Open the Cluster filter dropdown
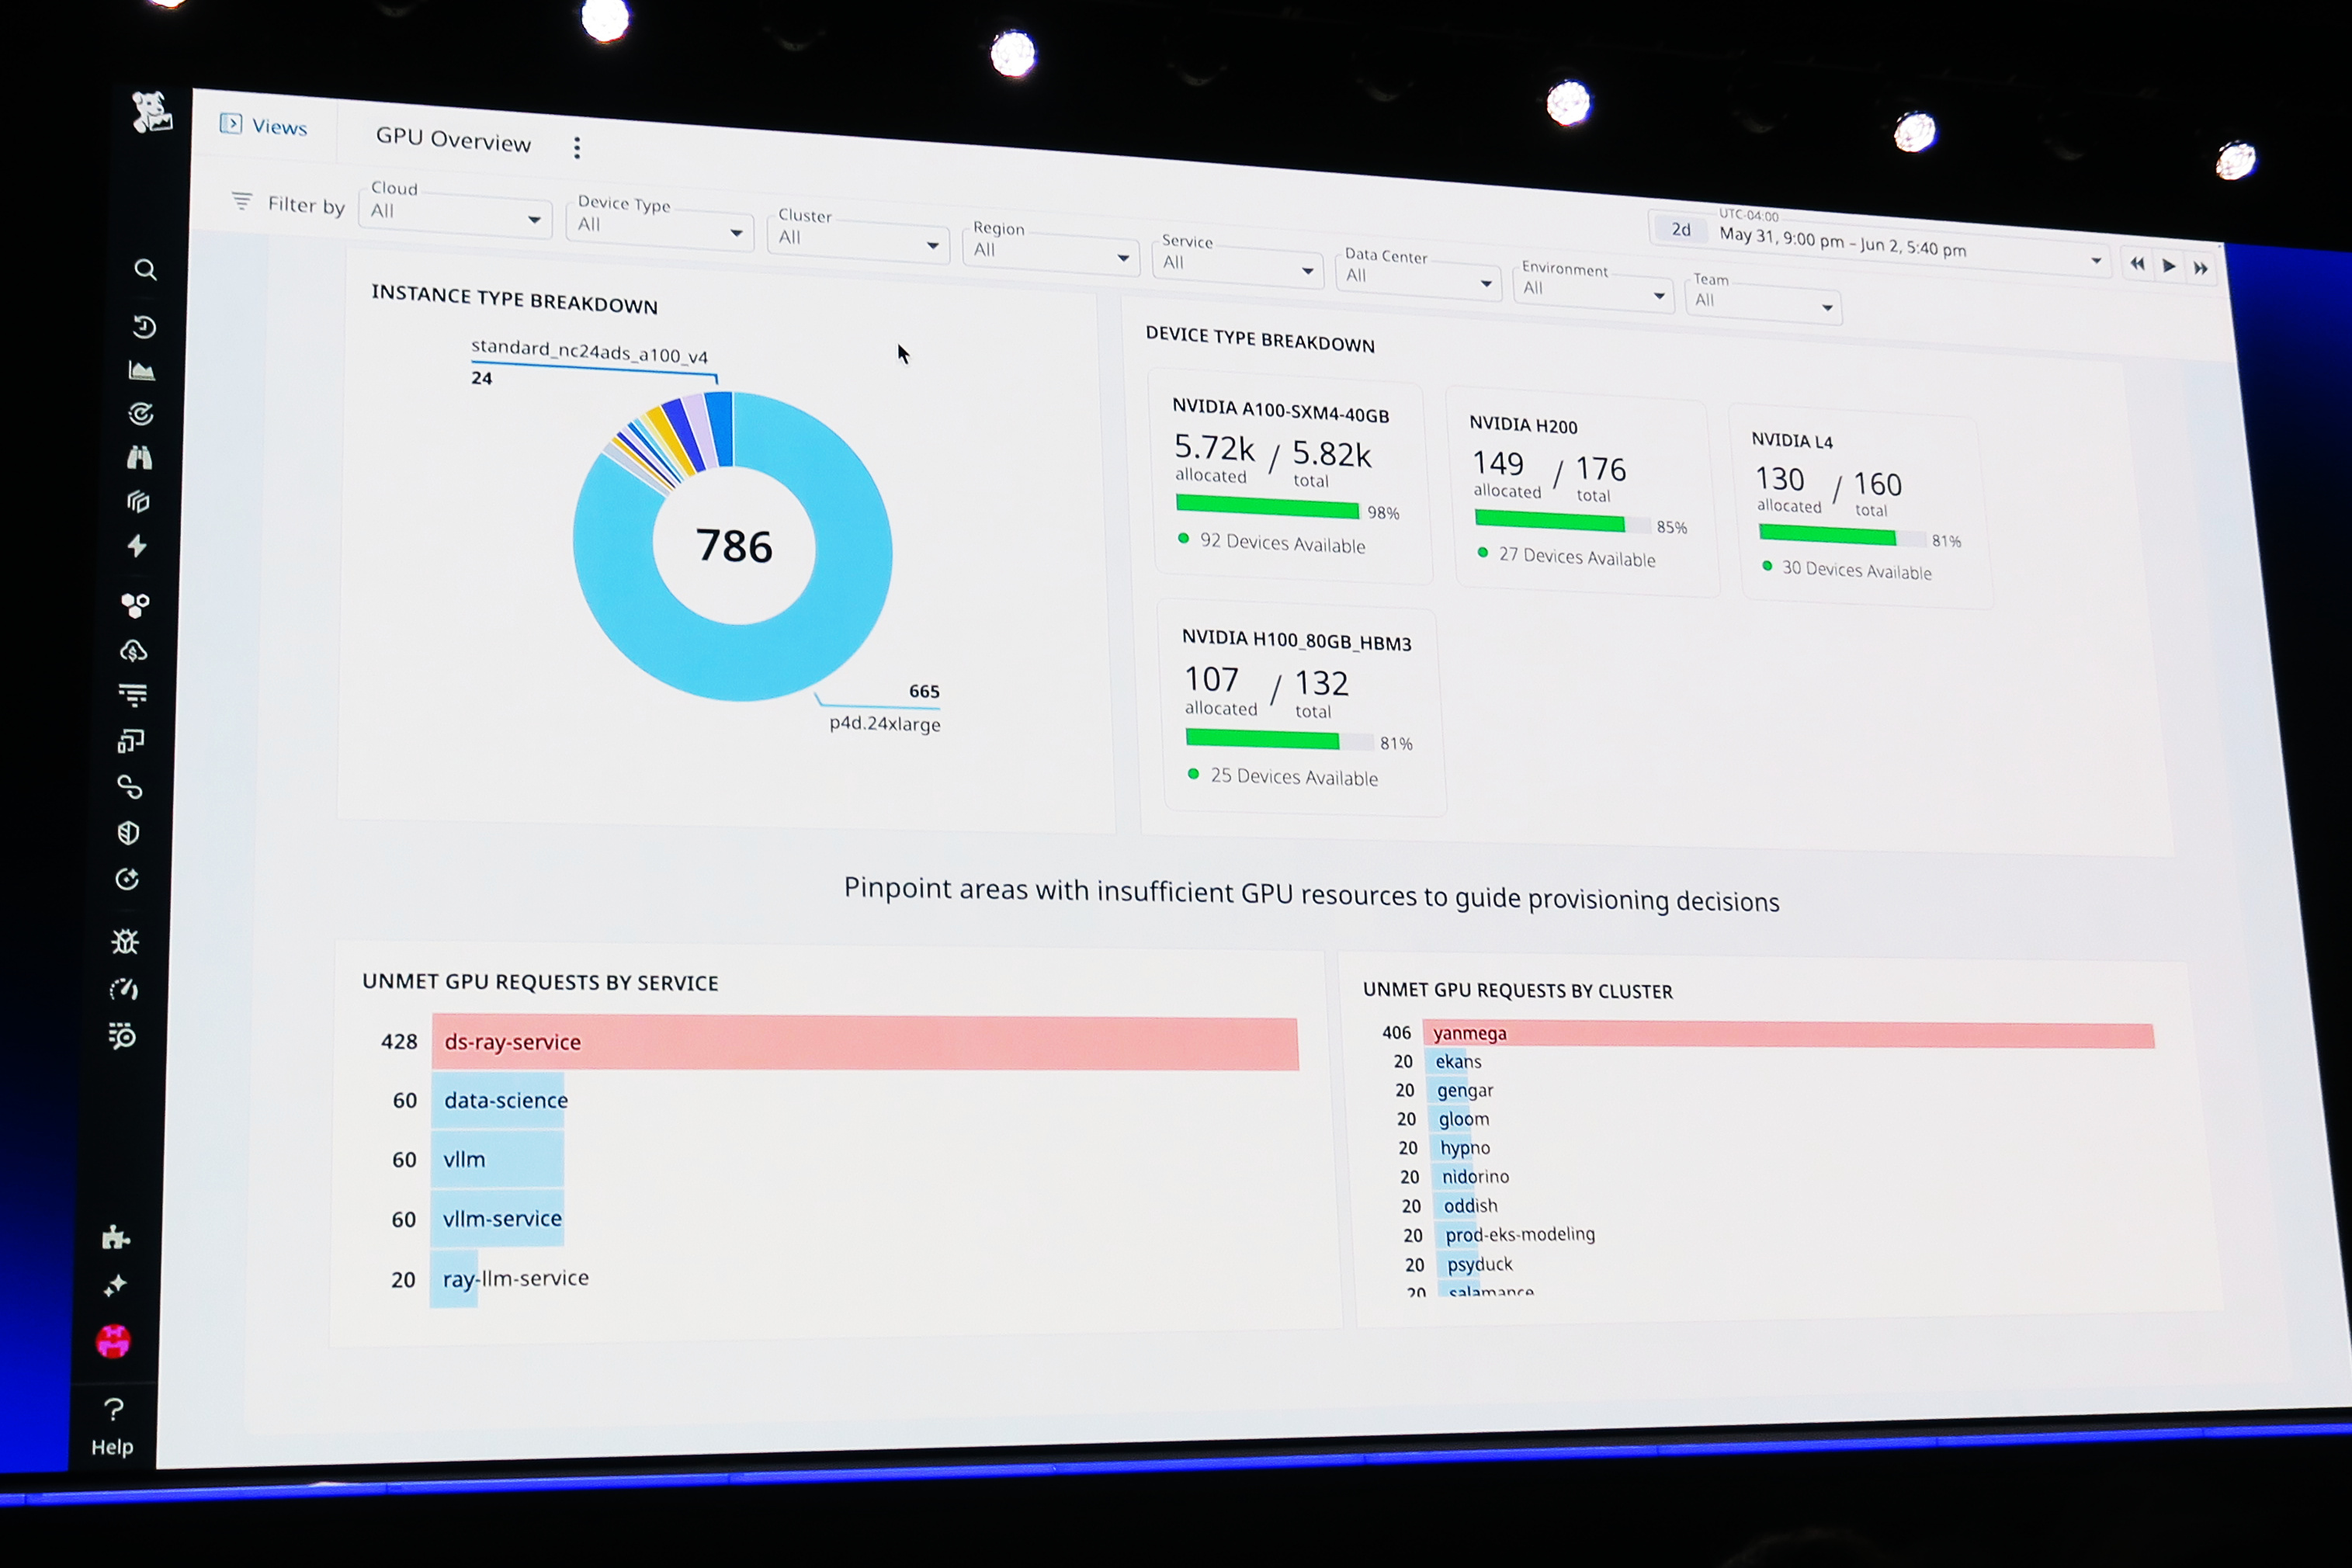 click(x=858, y=240)
